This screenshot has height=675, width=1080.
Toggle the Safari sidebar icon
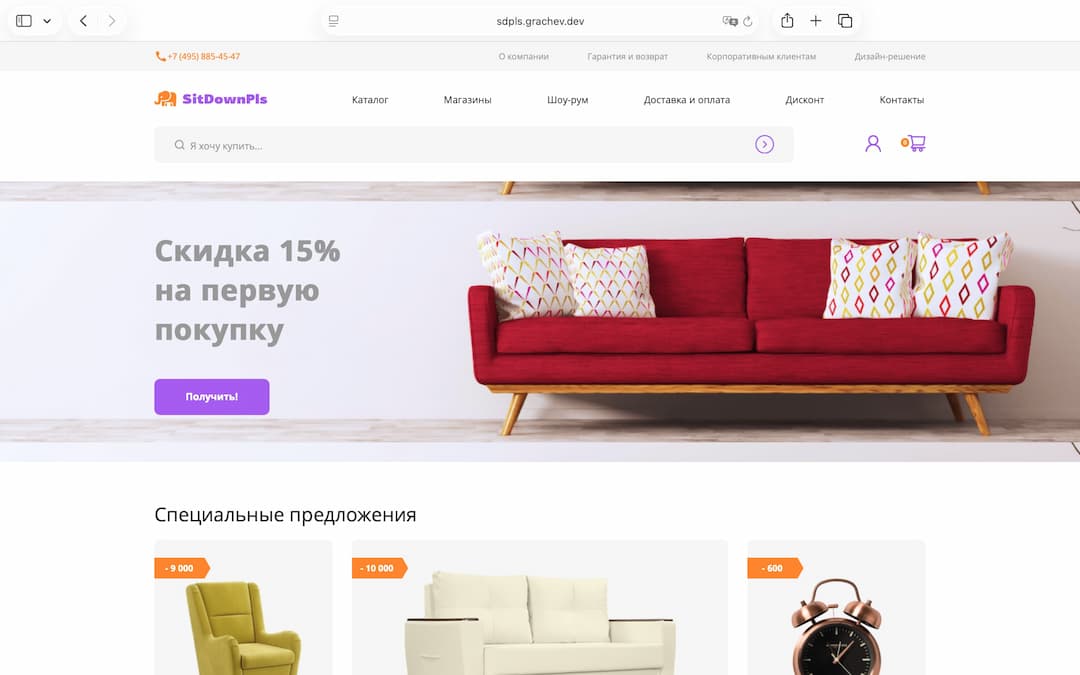pyautogui.click(x=24, y=21)
